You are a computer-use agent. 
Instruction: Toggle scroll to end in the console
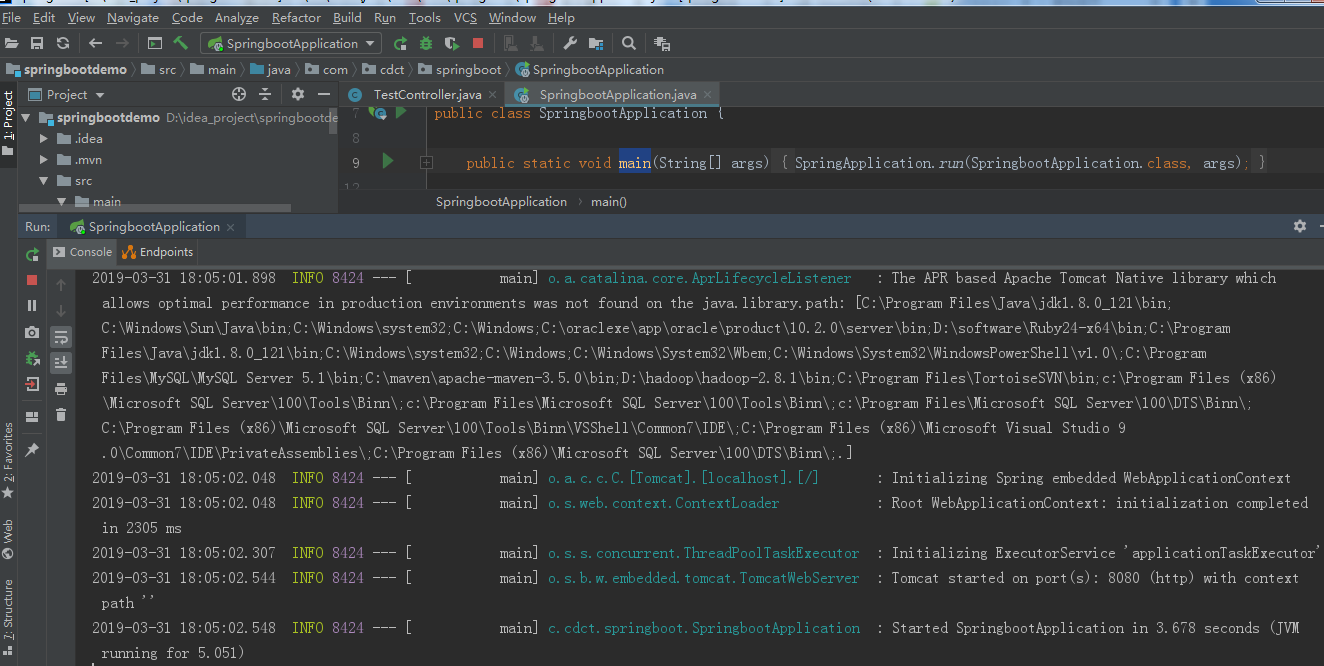point(61,362)
